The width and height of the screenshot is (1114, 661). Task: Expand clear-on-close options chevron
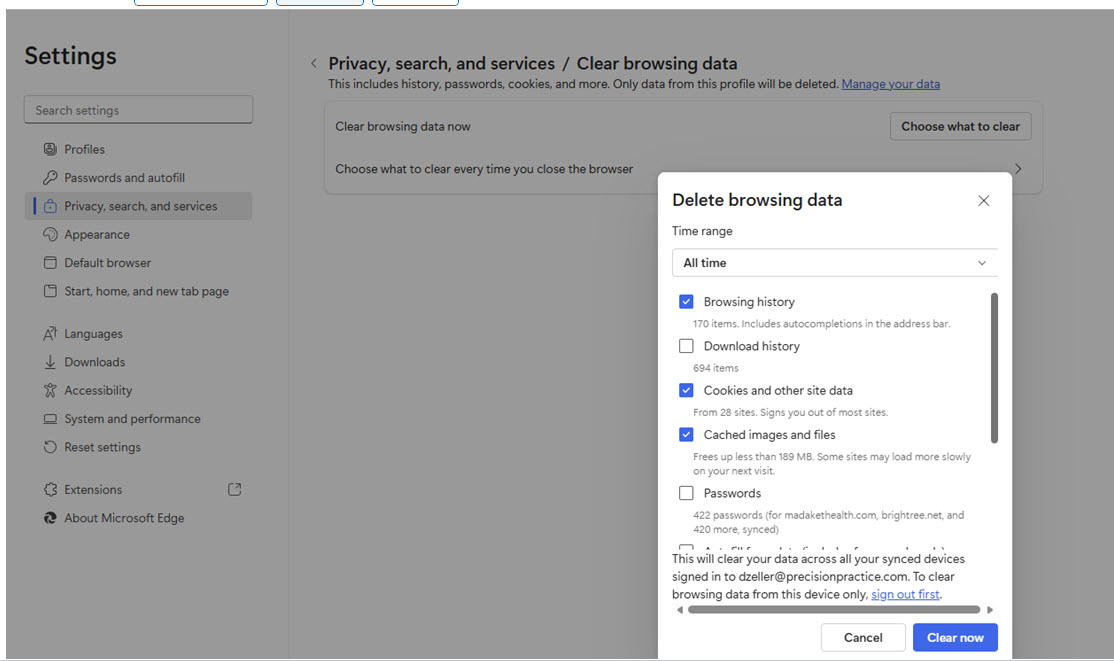[1018, 169]
